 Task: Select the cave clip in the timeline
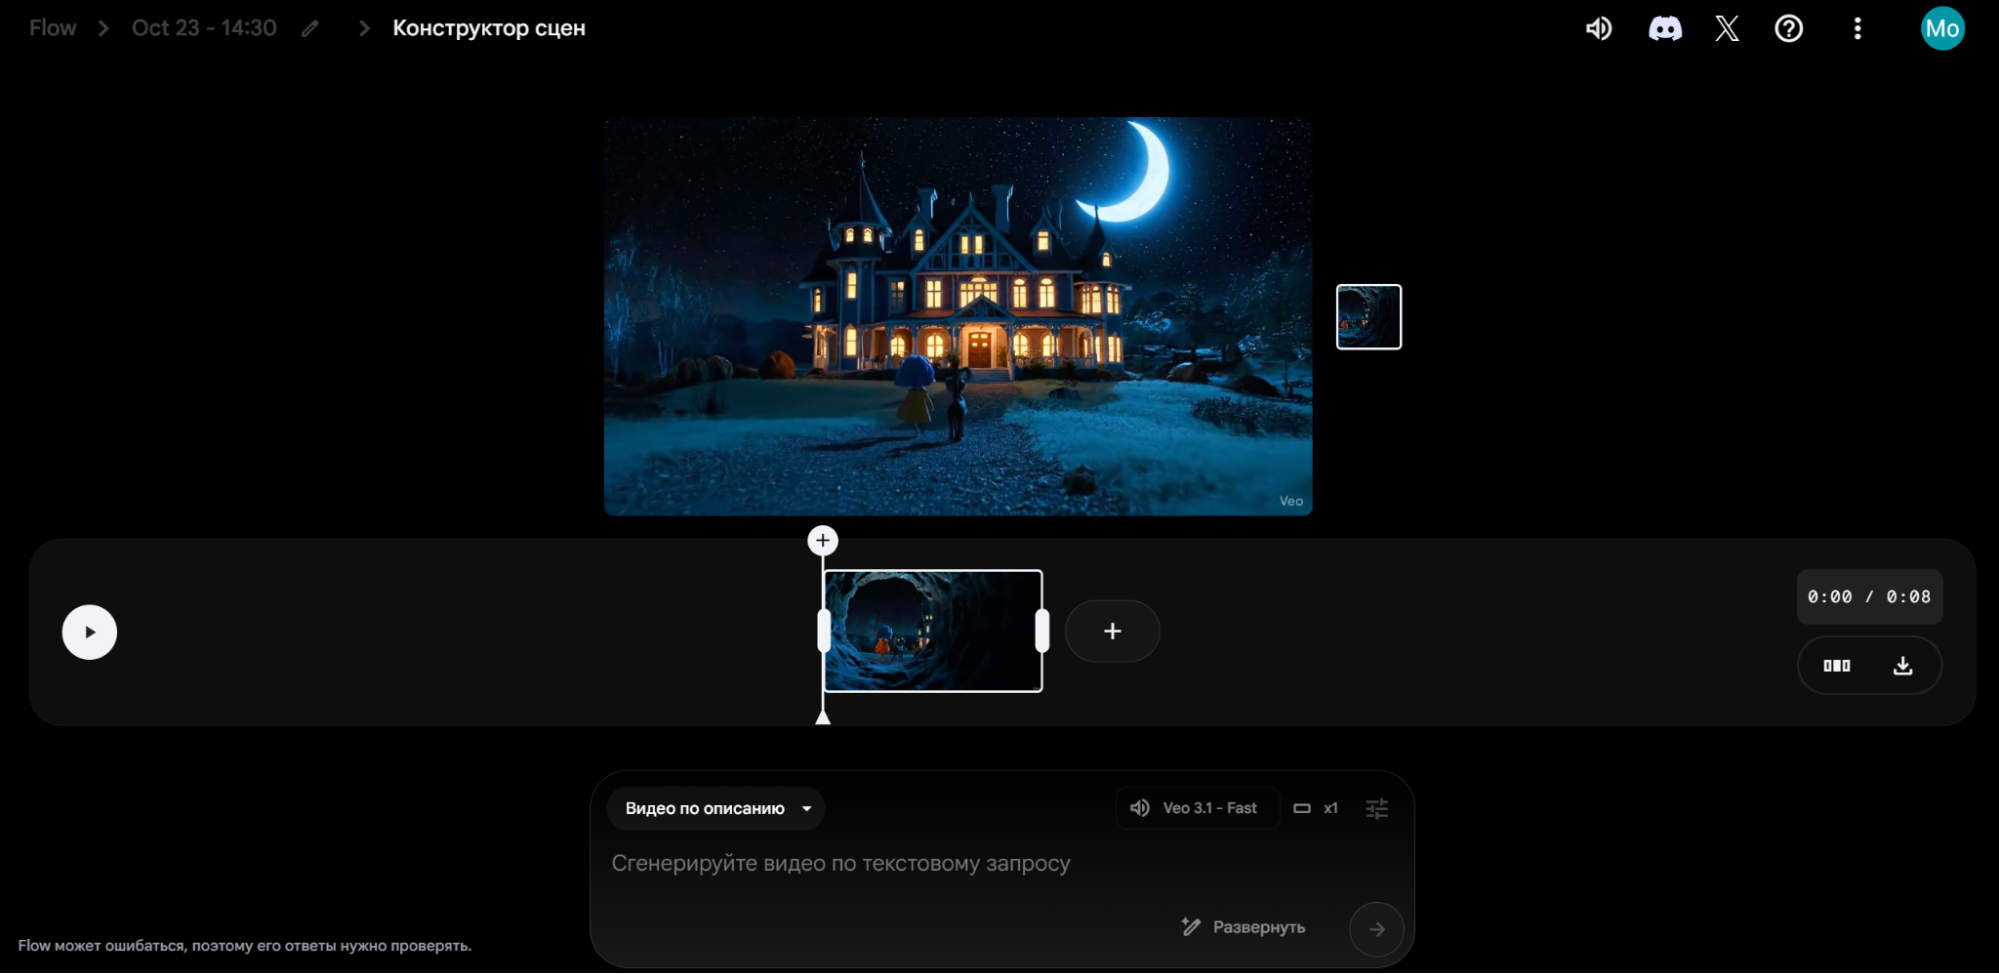932,631
